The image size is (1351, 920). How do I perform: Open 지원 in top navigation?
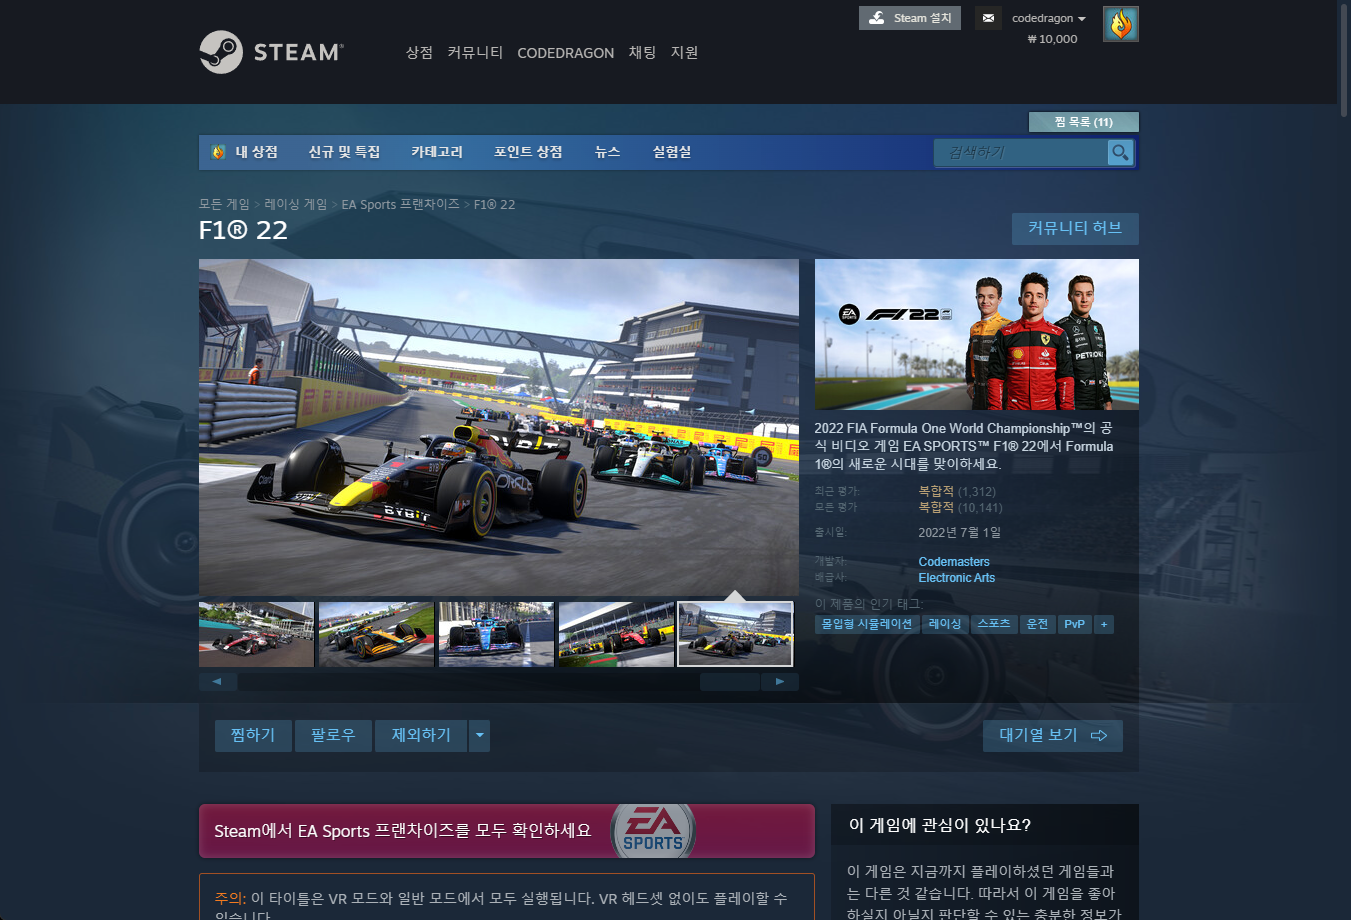(684, 52)
